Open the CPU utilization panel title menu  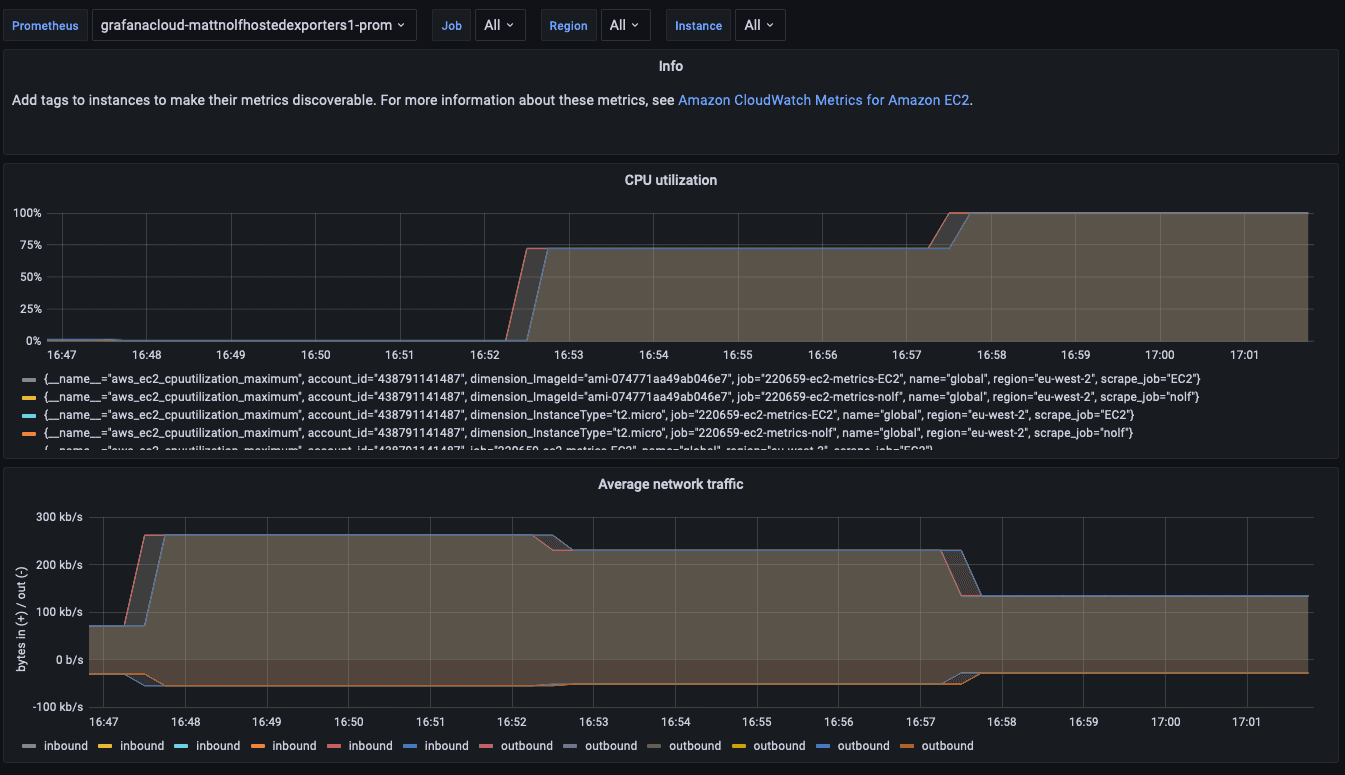[671, 181]
